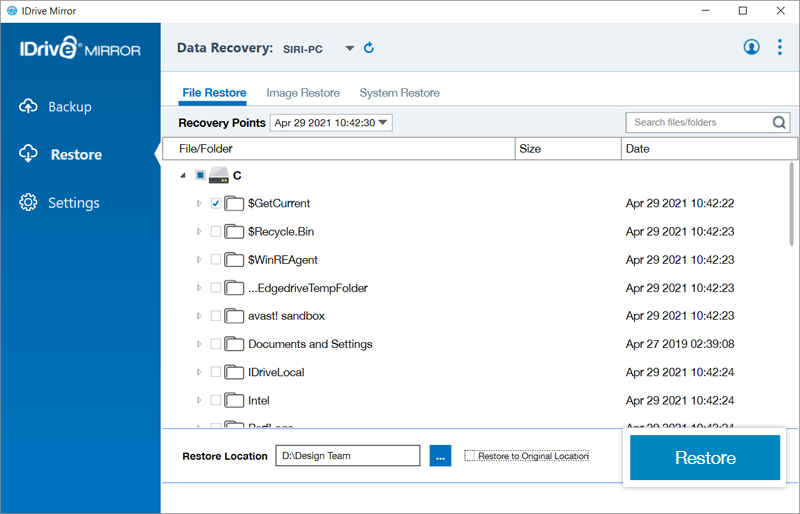
Task: Go to Backup in the sidebar
Action: coord(56,107)
